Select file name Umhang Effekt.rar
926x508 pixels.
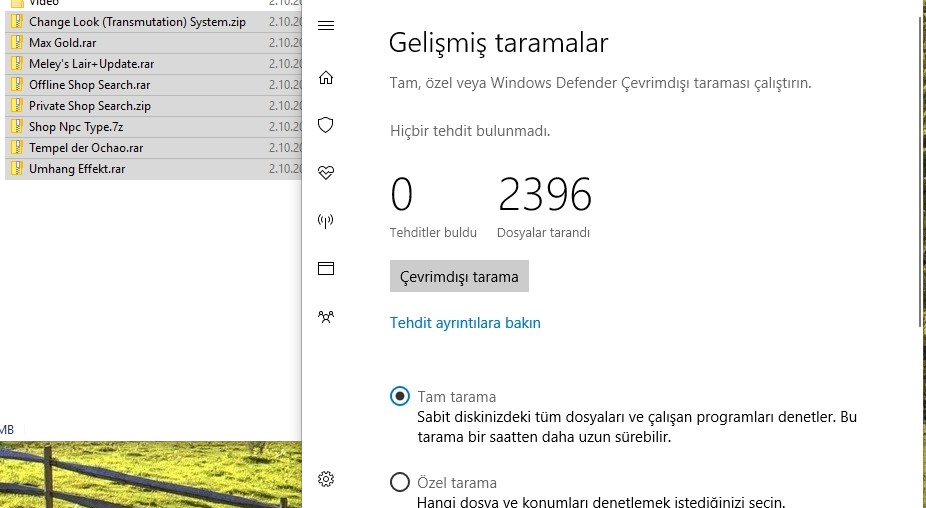pyautogui.click(x=77, y=168)
